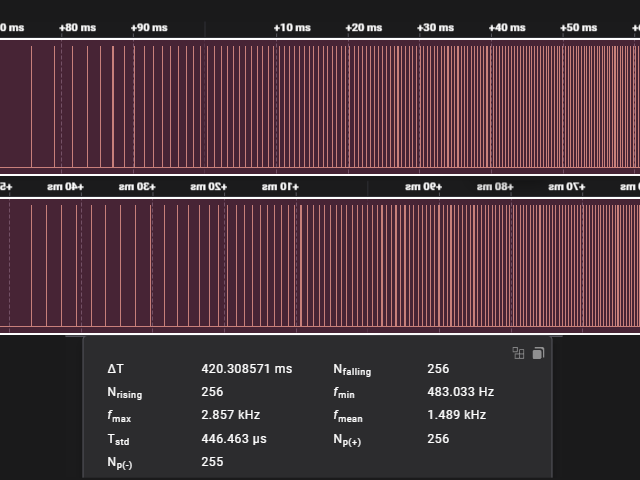Click the +90 ms marker on the top timeline
The height and width of the screenshot is (480, 640).
149,28
